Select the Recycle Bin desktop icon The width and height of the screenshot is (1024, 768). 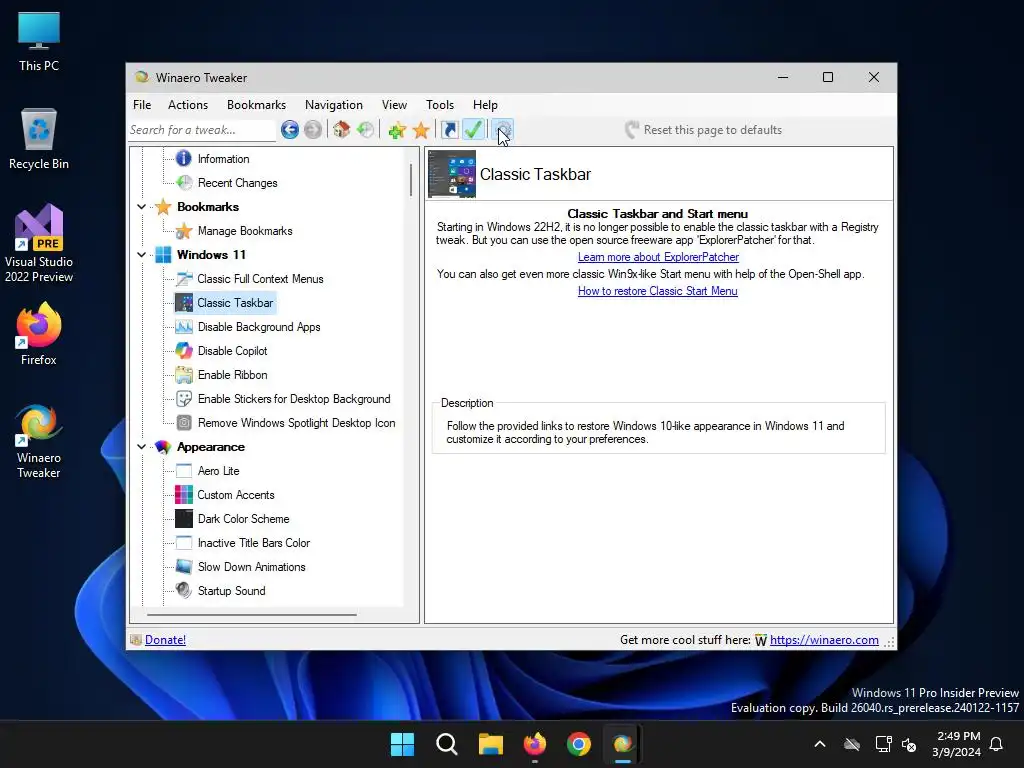(39, 139)
